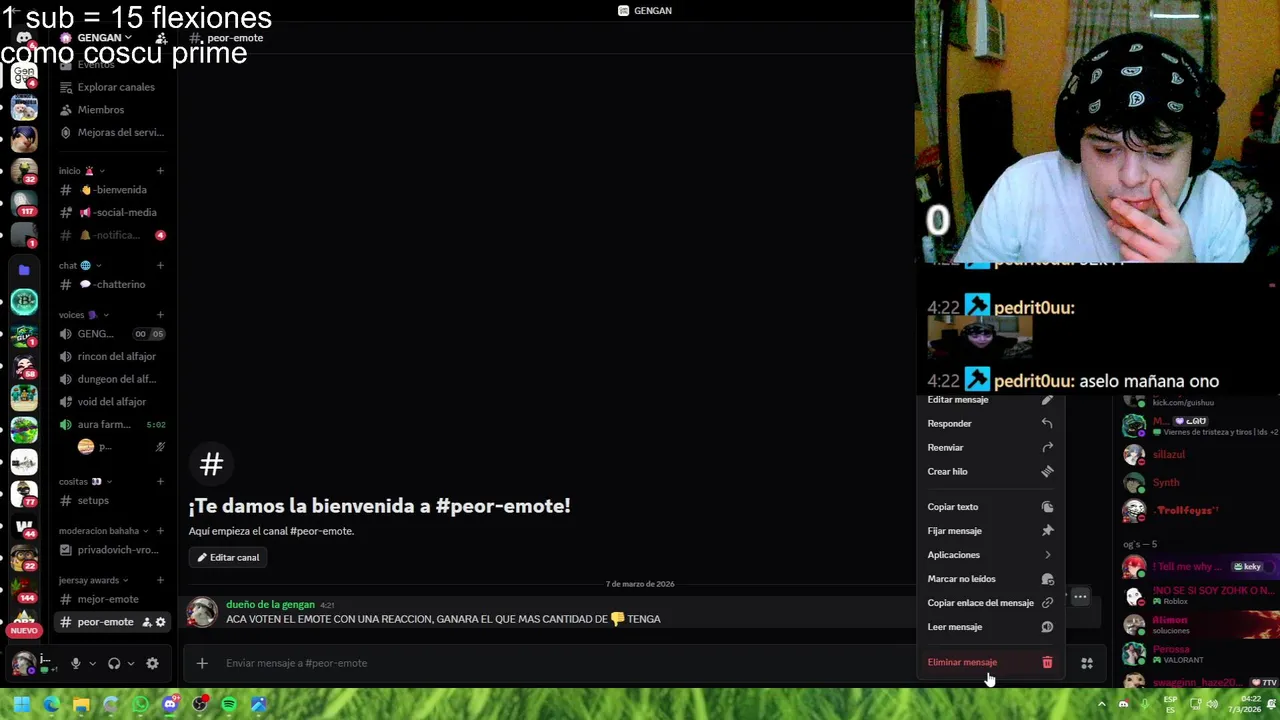Select Reenviar from context menu

pos(991,447)
